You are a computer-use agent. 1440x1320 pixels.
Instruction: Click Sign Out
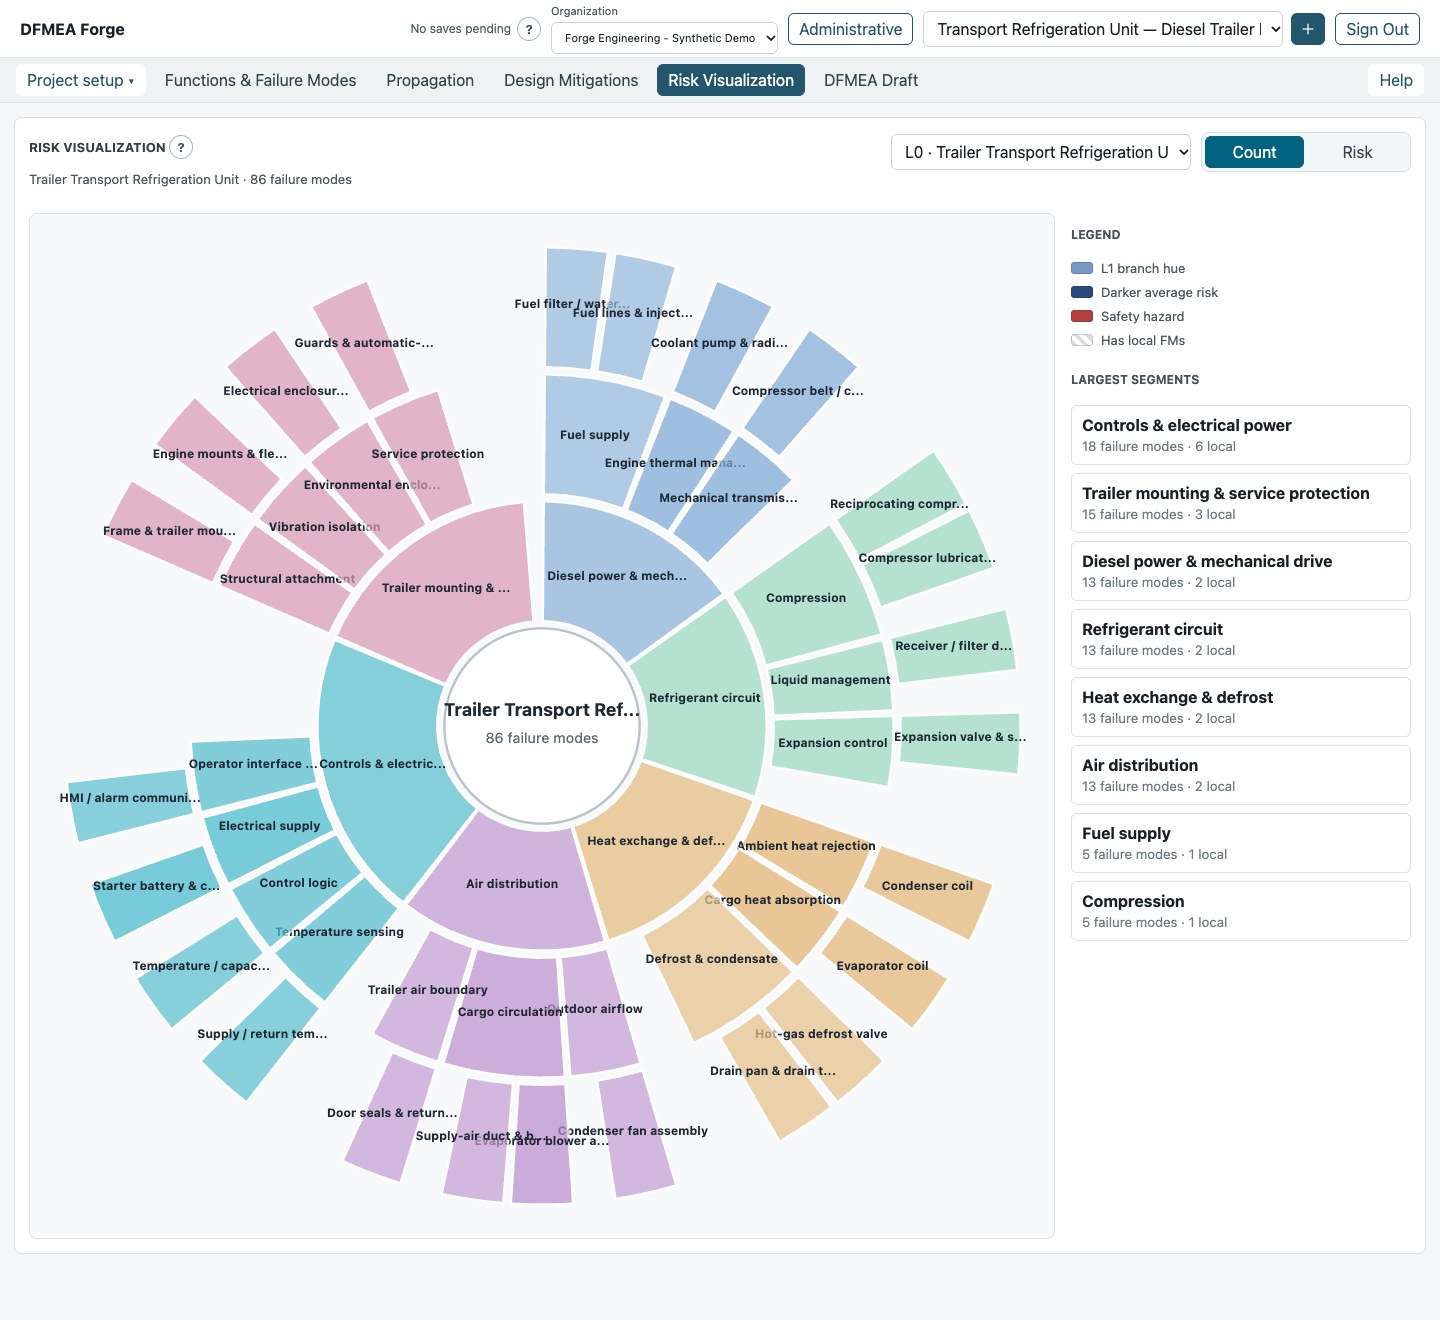pos(1377,29)
